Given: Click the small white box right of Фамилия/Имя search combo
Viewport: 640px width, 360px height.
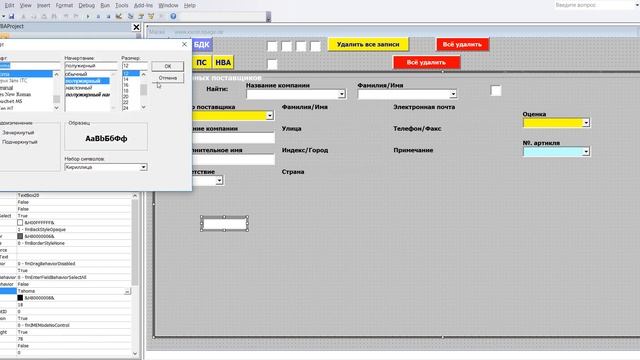Looking at the screenshot, I should point(496,91).
